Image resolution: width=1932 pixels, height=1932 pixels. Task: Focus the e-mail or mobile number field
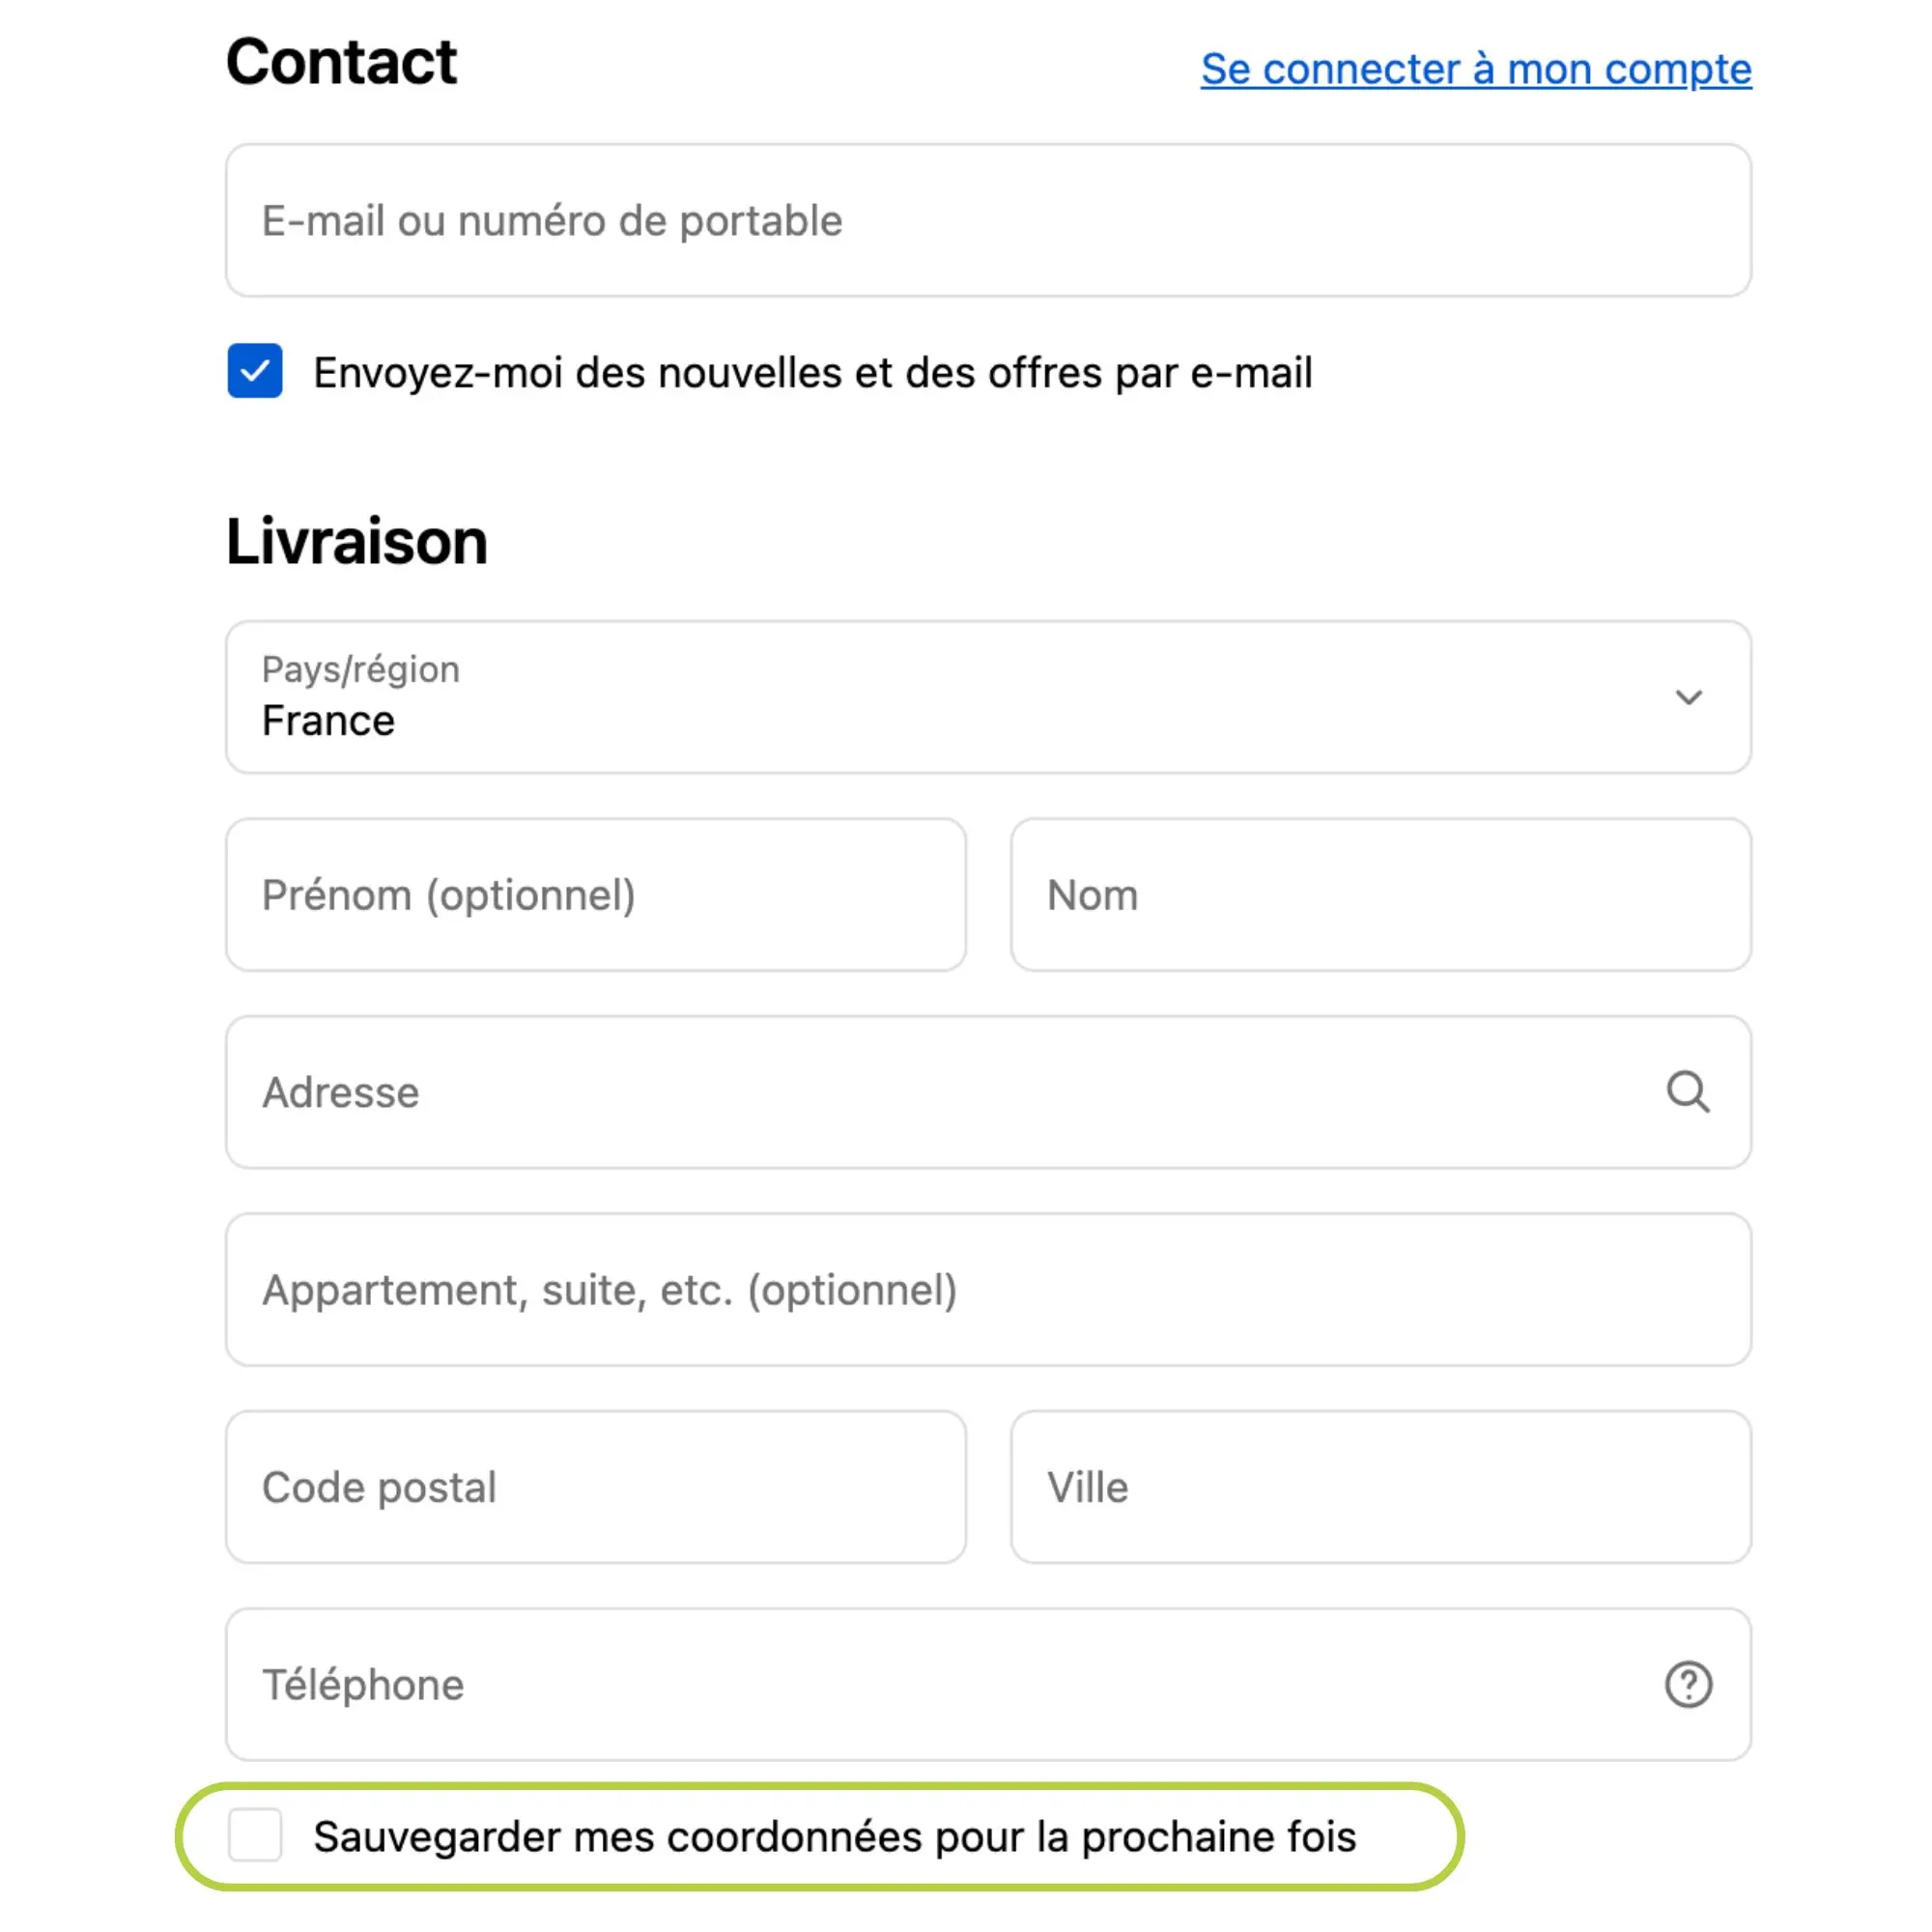pos(987,221)
